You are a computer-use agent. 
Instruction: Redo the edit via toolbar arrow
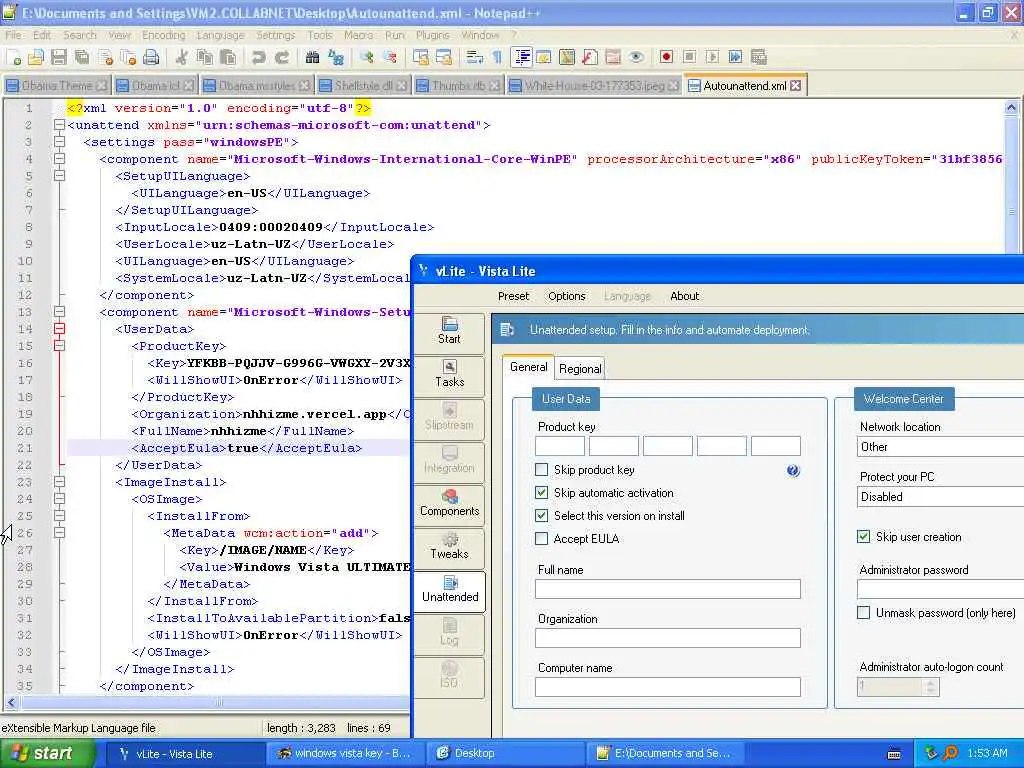pos(282,57)
